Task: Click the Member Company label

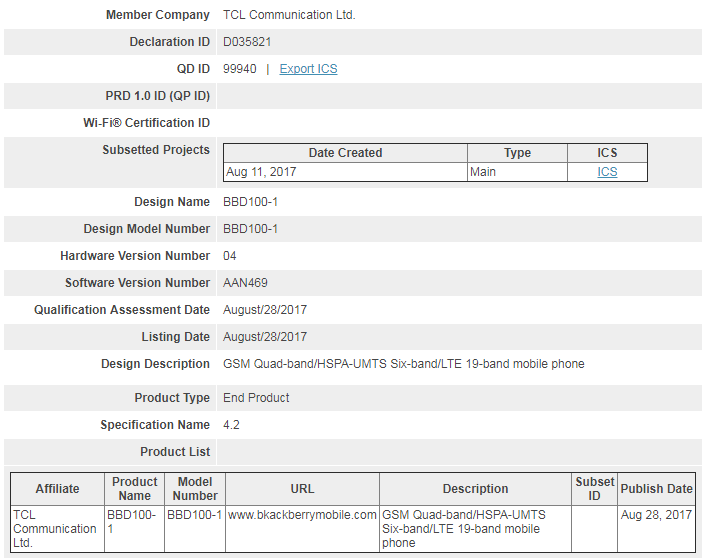Action: click(158, 15)
